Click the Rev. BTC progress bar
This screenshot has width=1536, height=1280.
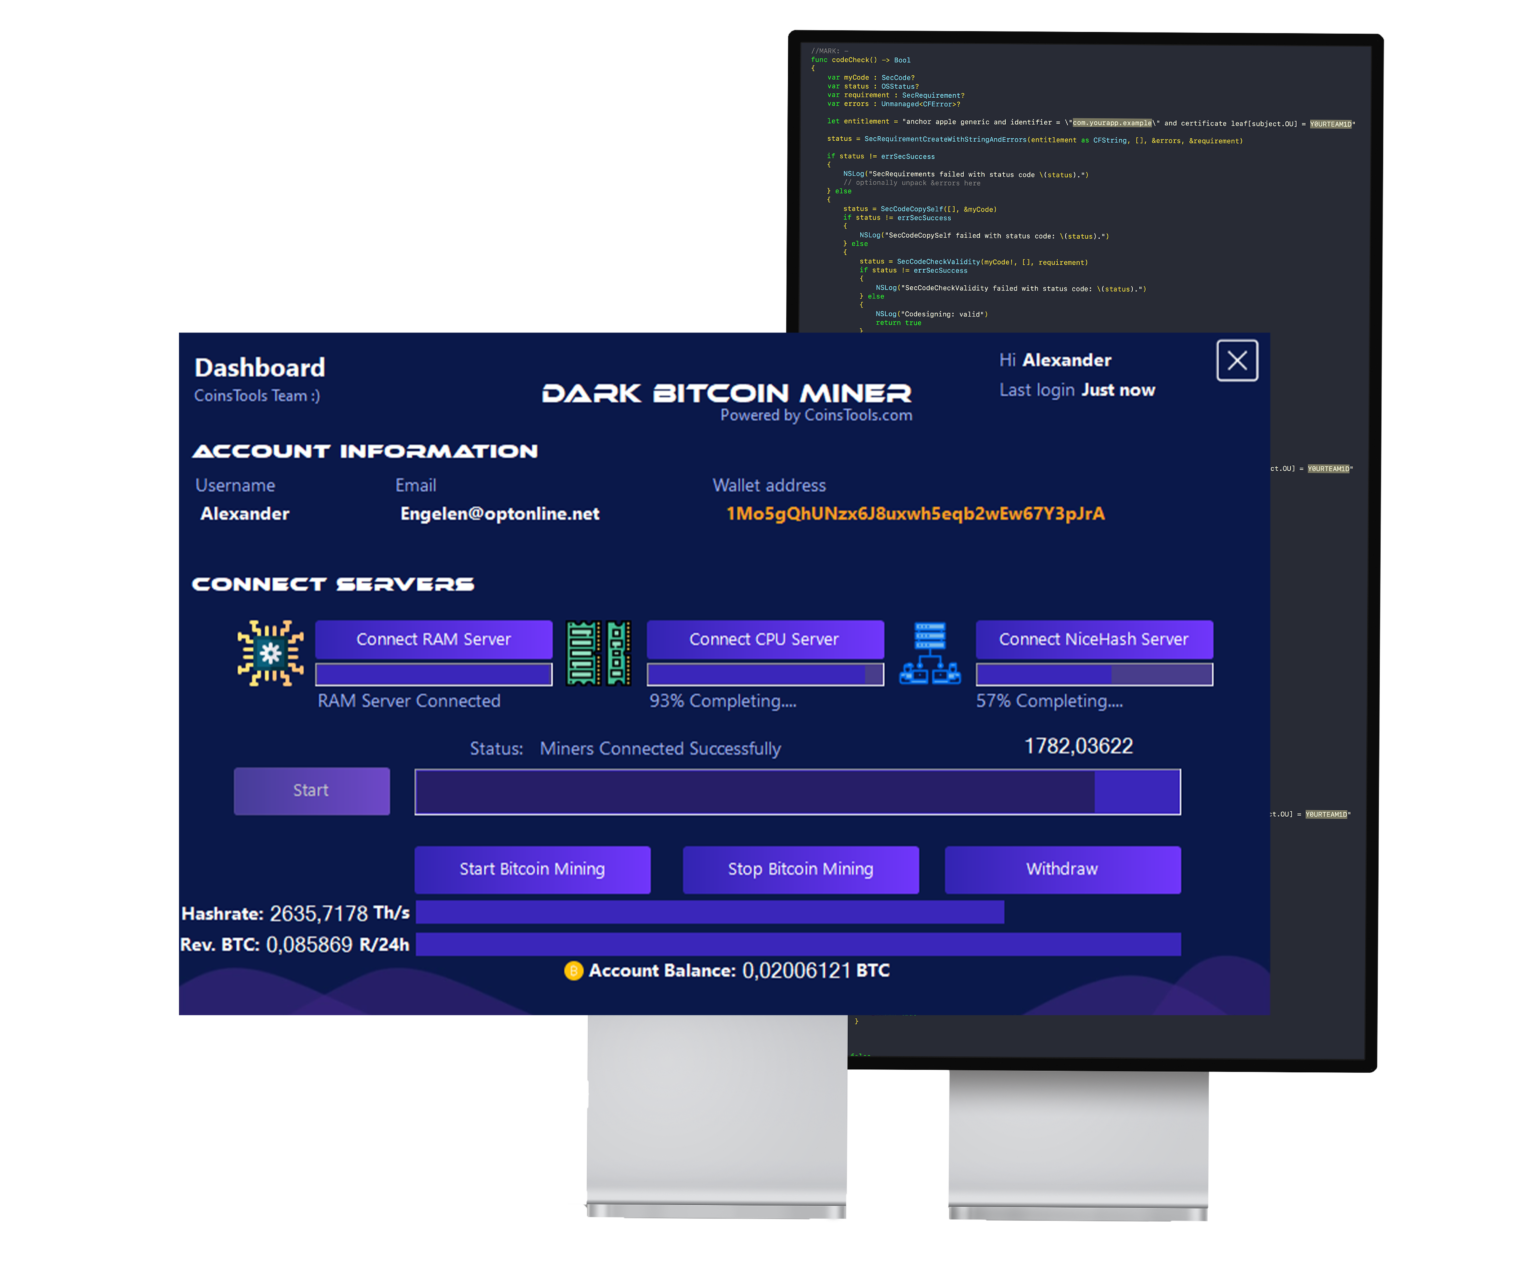point(798,944)
